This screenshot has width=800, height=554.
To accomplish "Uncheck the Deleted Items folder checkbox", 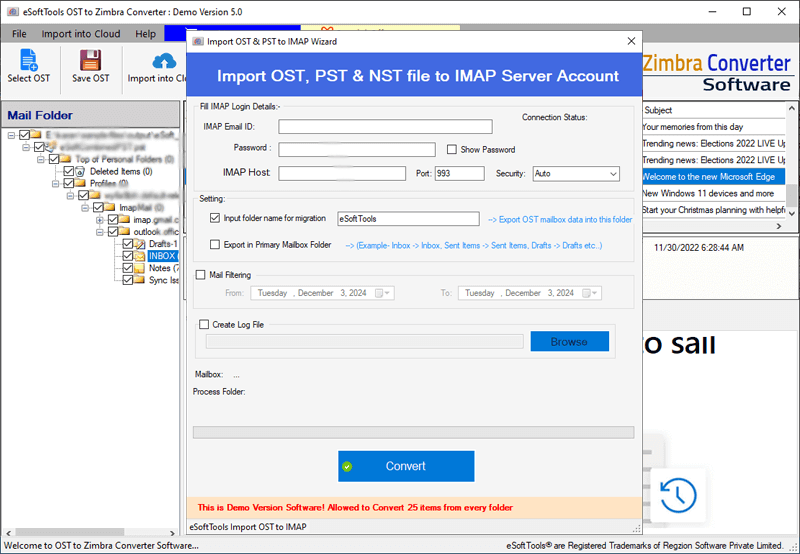I will pos(68,171).
